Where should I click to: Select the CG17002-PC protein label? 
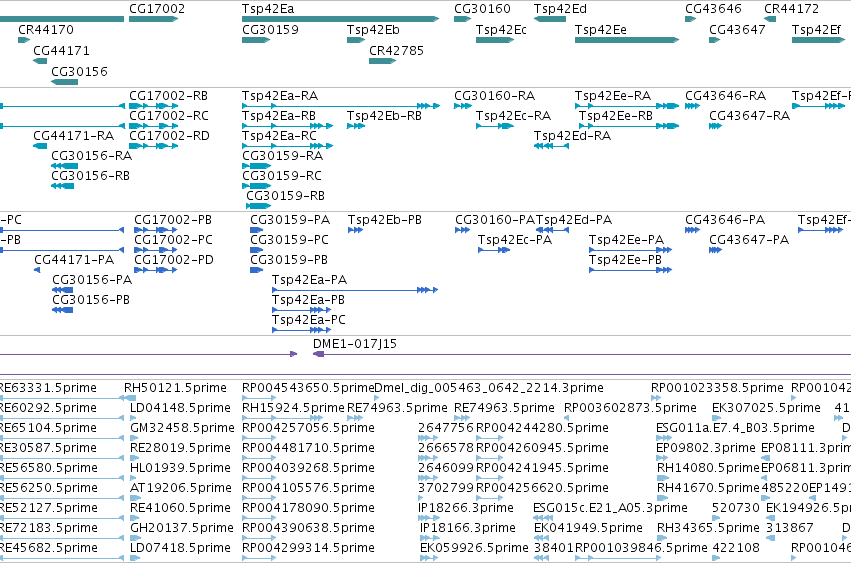click(173, 240)
